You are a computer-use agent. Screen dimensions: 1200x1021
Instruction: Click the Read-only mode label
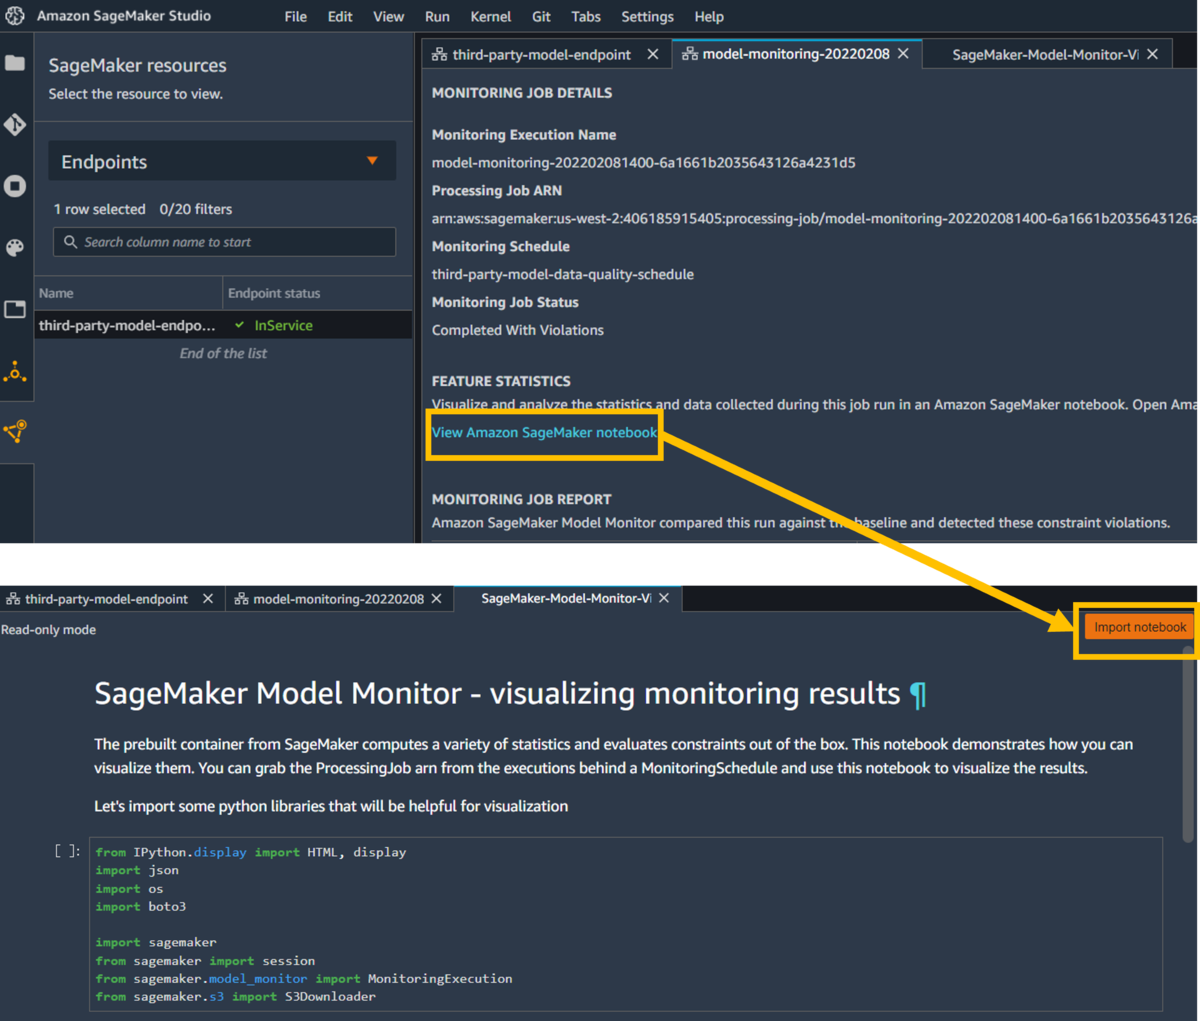tap(49, 630)
